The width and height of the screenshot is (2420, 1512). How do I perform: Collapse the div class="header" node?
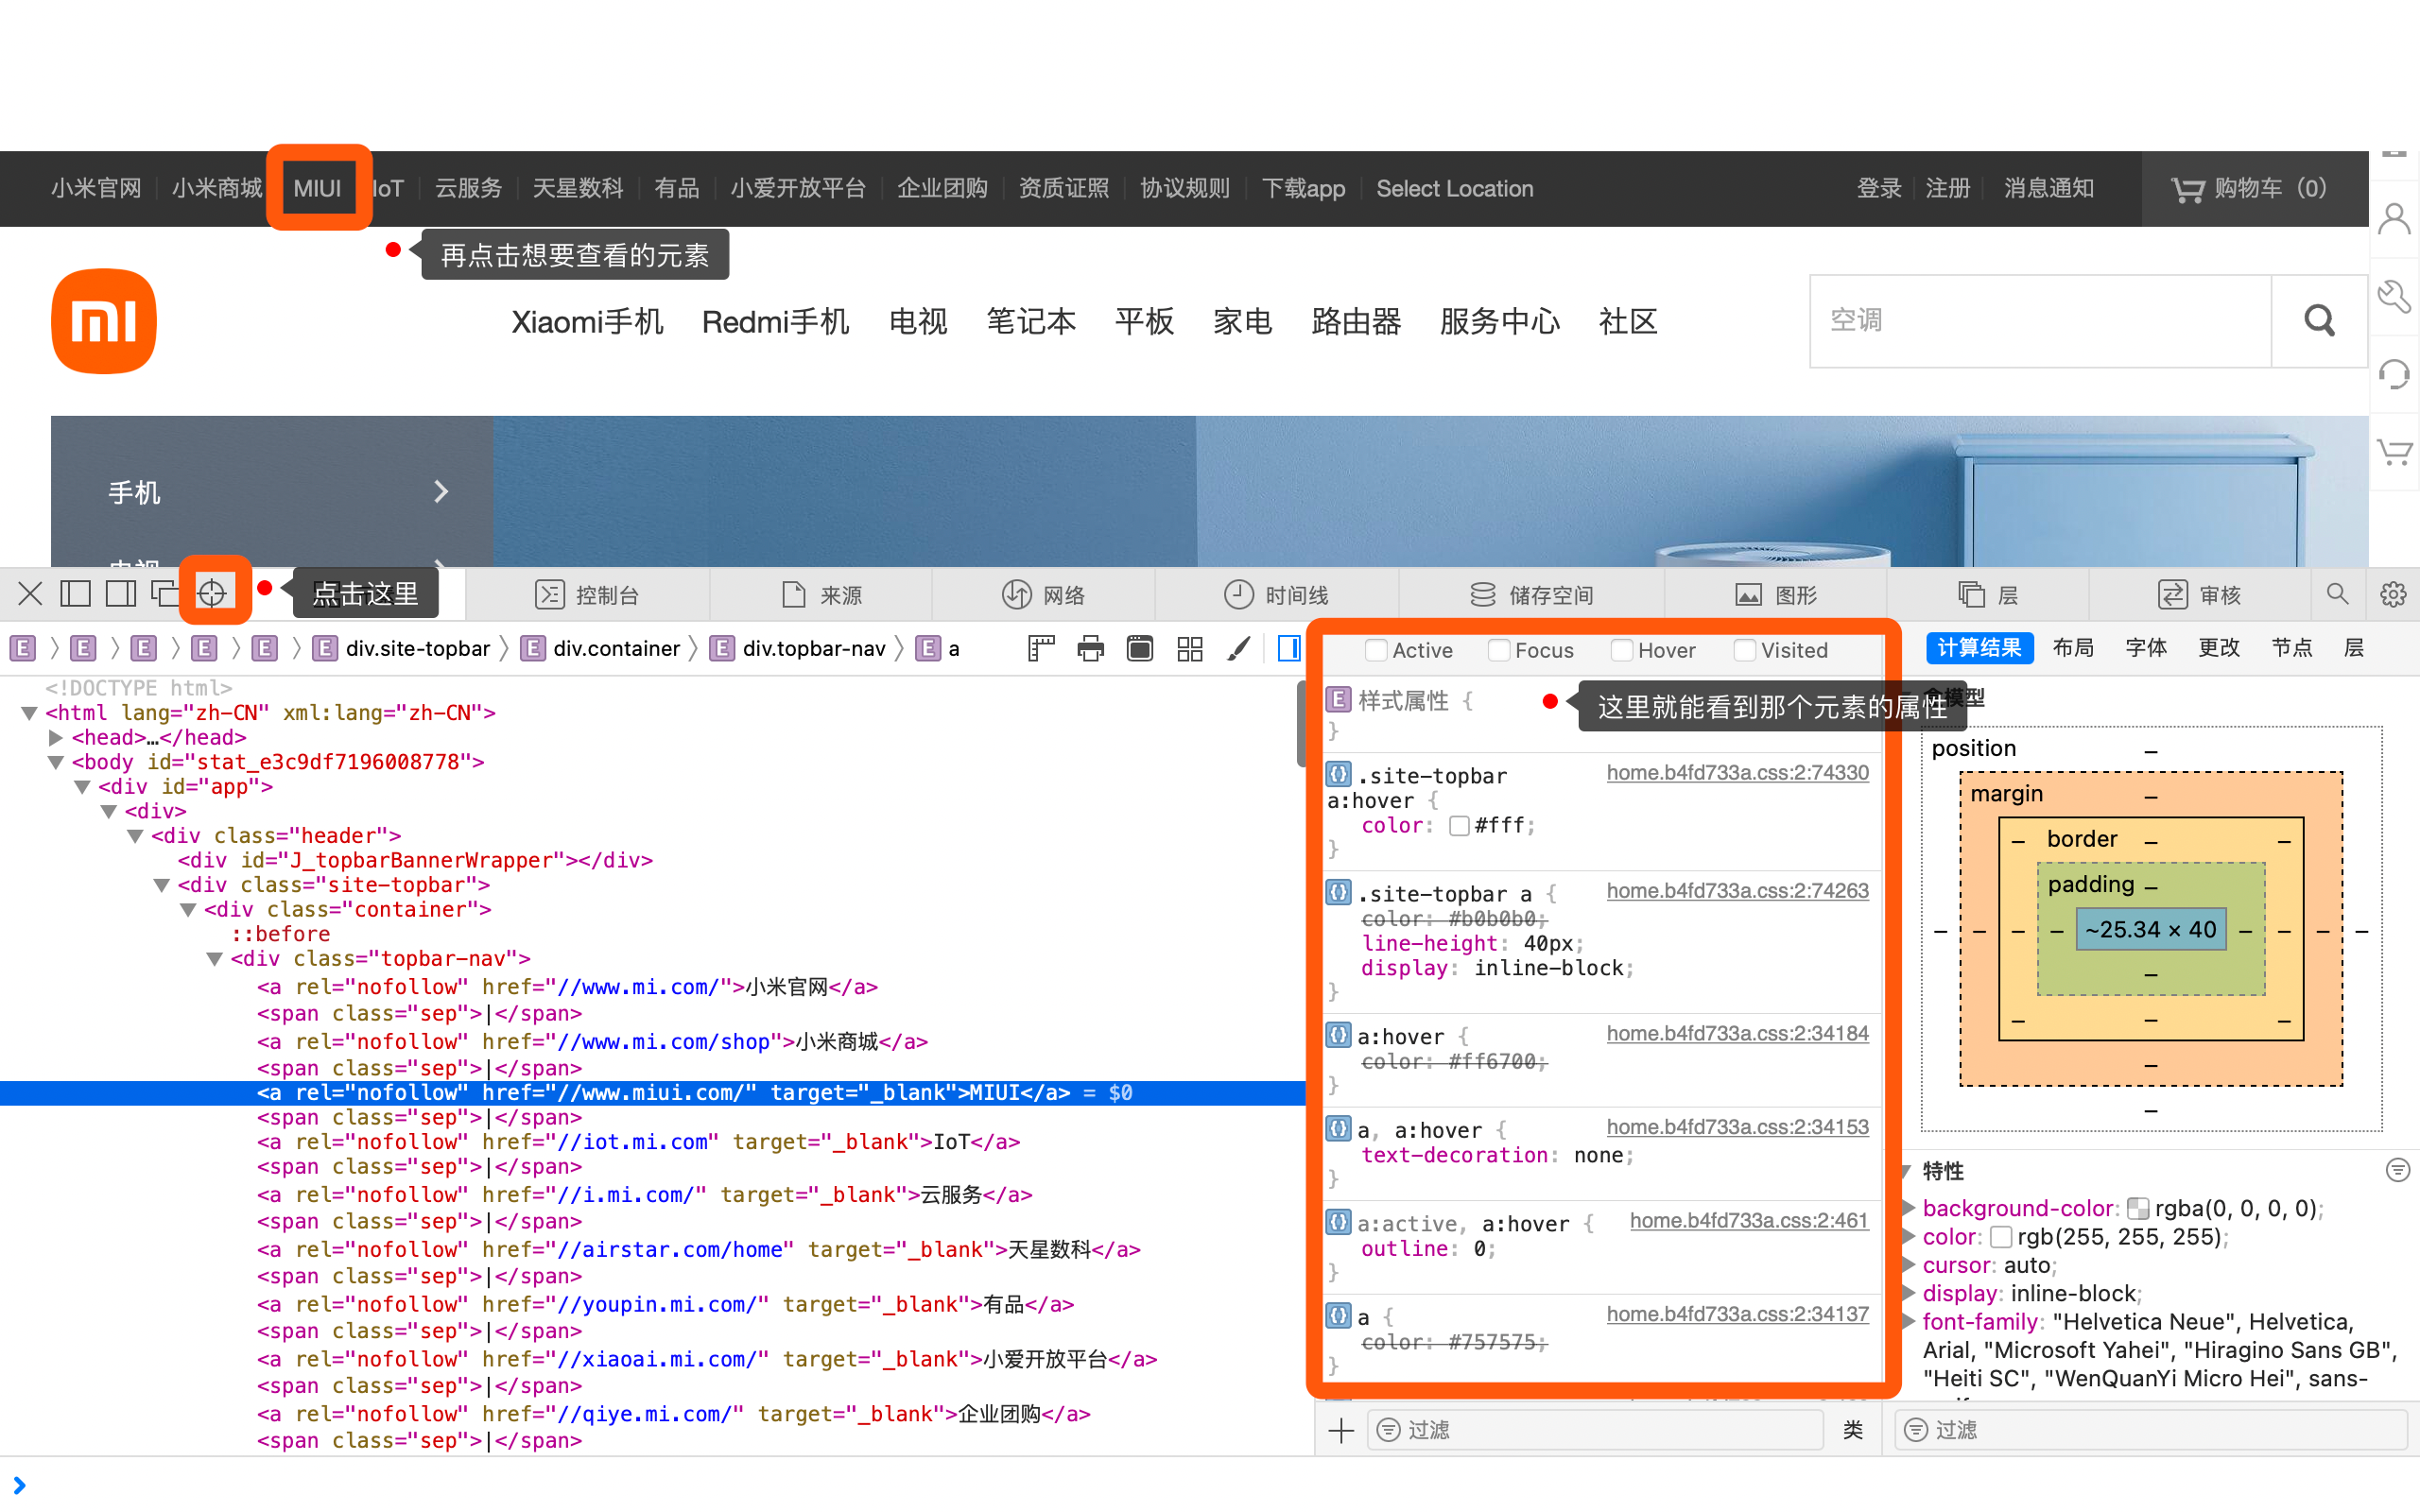(136, 836)
